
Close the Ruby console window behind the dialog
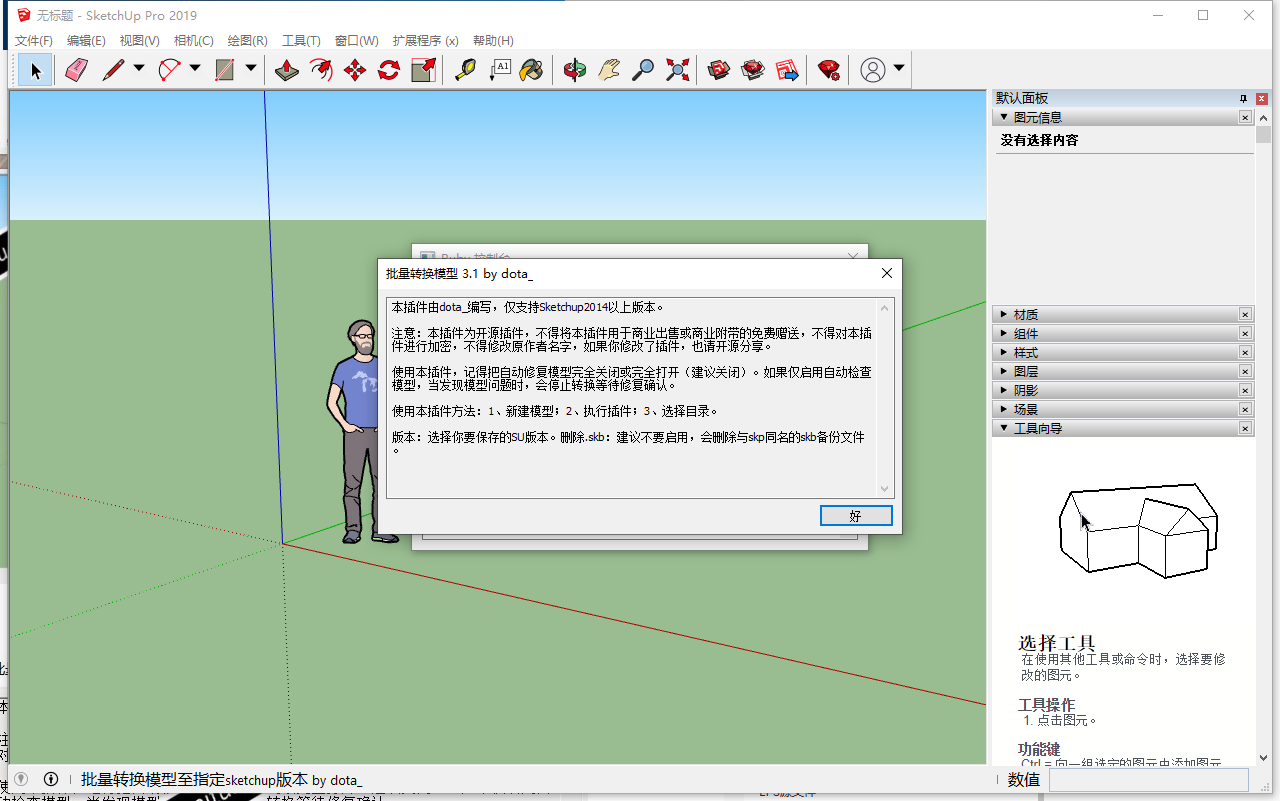pos(853,256)
